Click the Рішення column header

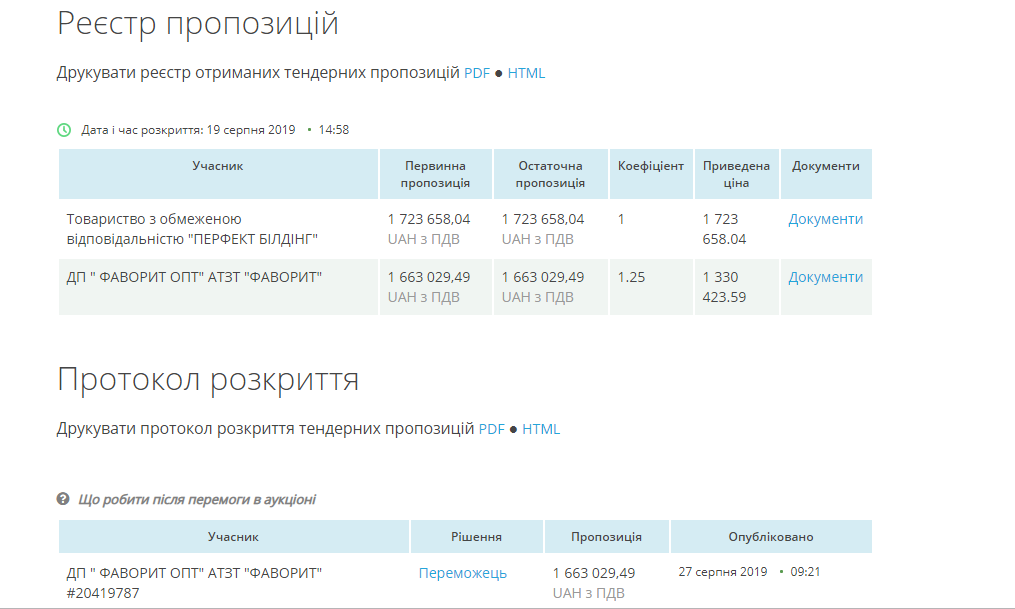[476, 537]
